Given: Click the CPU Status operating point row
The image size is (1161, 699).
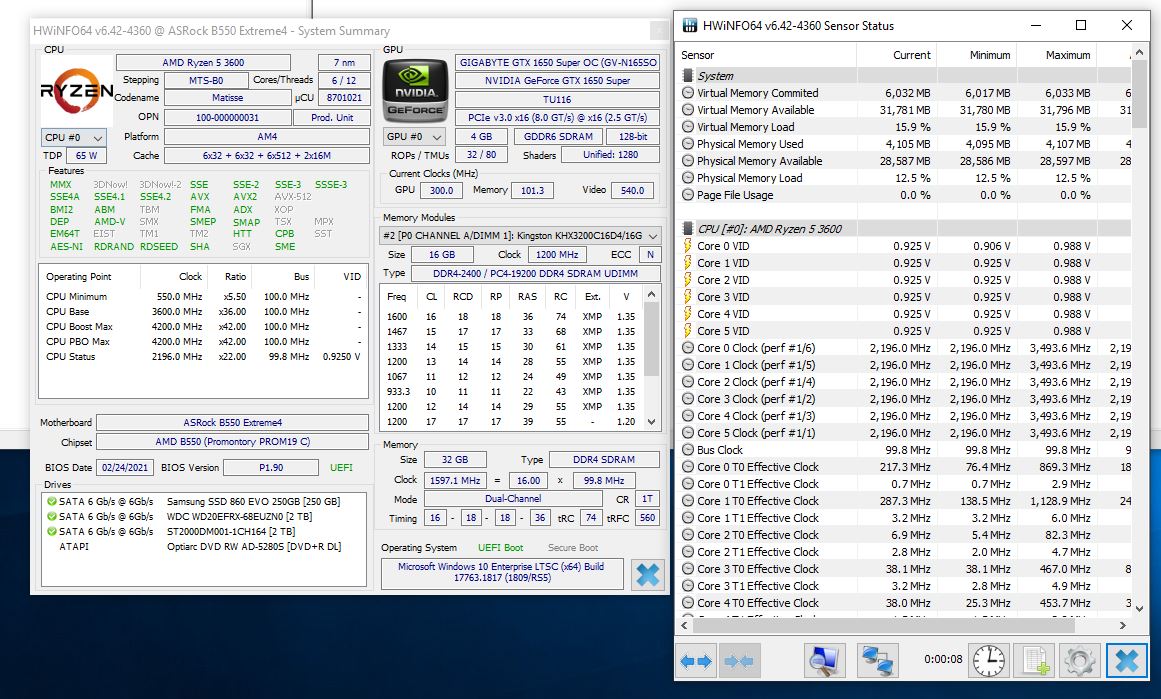Looking at the screenshot, I should point(203,357).
